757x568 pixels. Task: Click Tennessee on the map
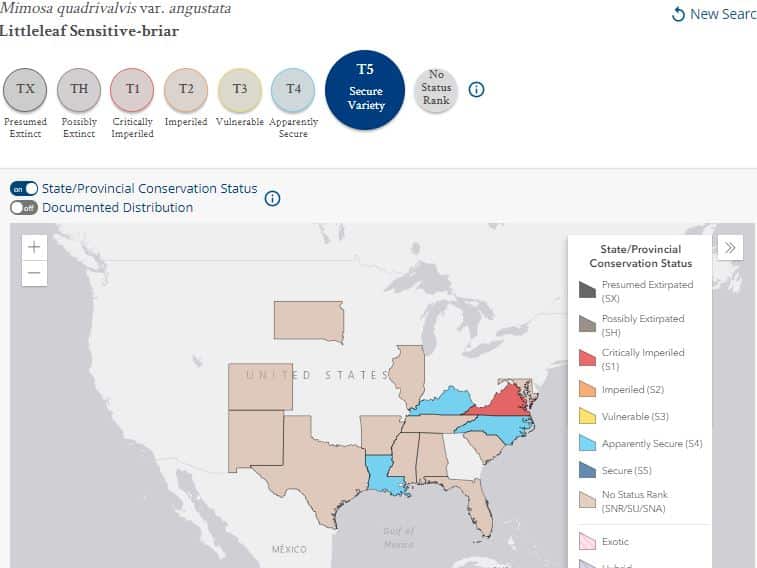(x=435, y=424)
